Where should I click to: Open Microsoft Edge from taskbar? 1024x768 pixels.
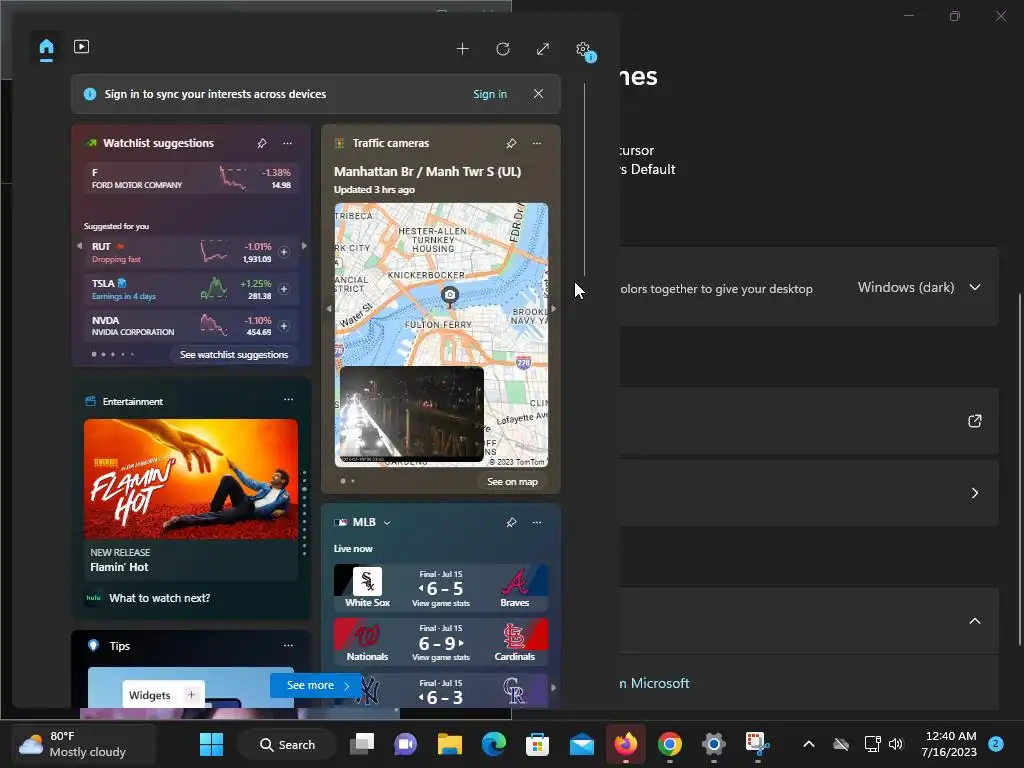[494, 744]
